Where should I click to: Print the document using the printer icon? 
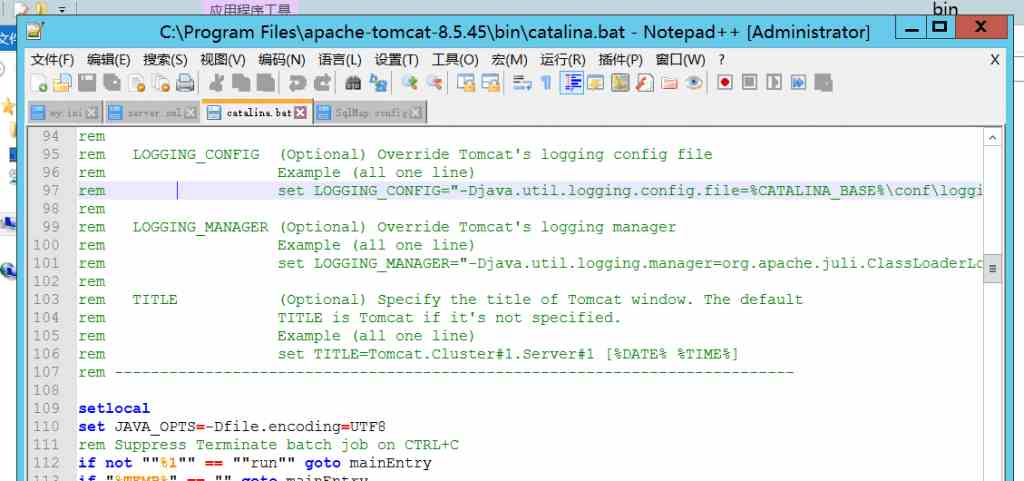point(185,83)
